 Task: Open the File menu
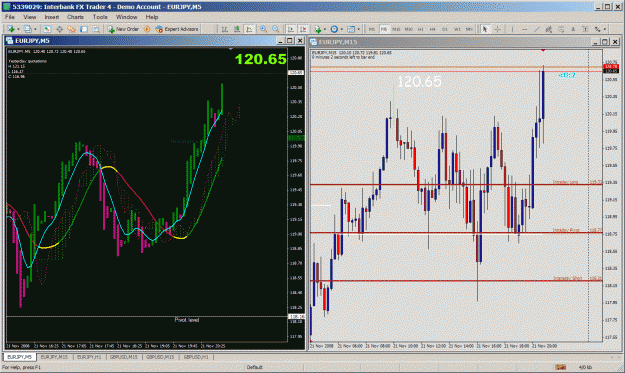tap(10, 17)
